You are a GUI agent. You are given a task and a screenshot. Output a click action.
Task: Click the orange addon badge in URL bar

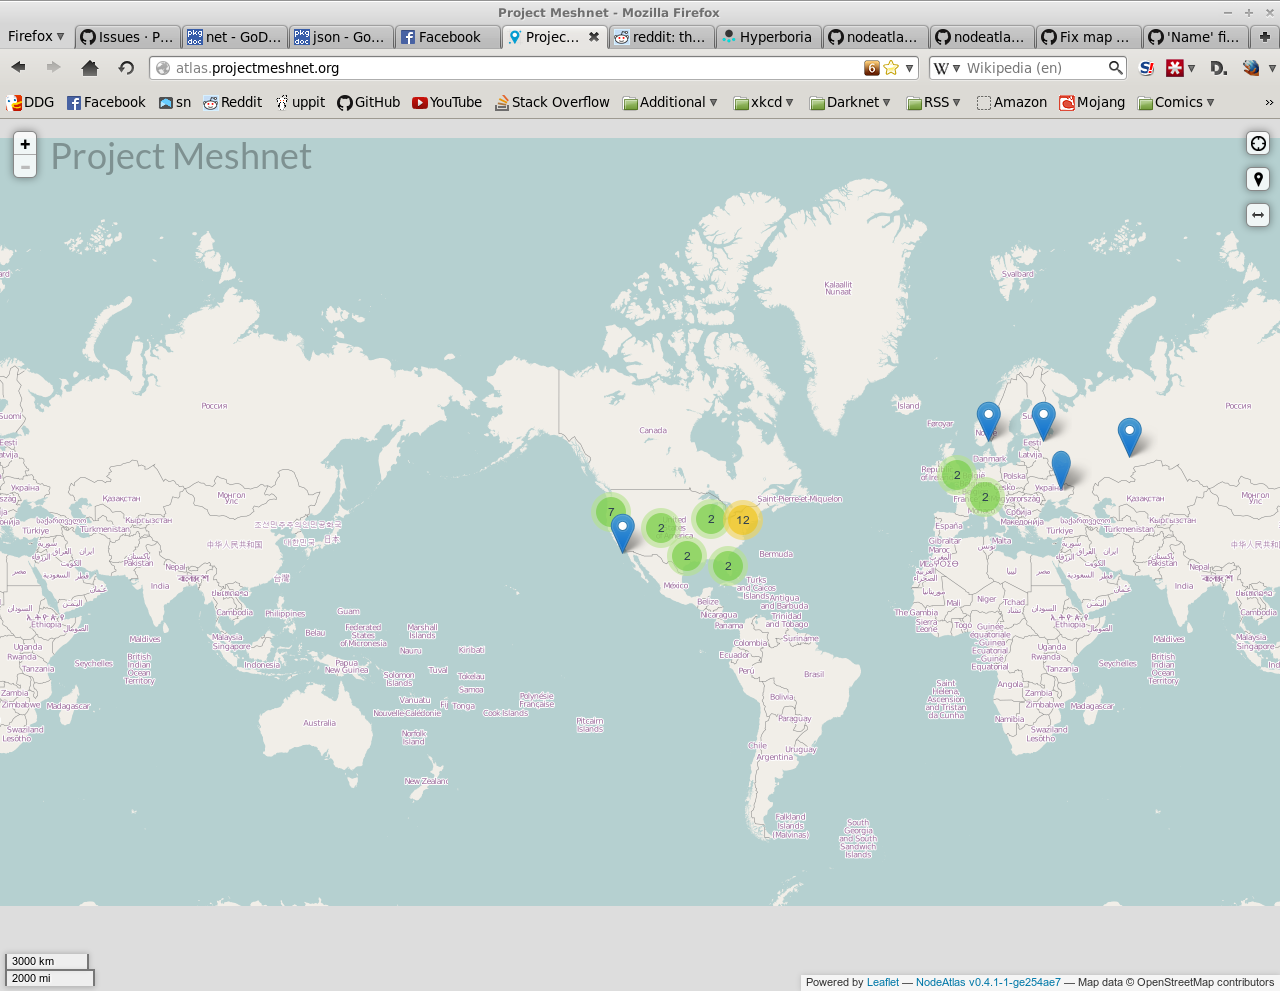tap(872, 68)
